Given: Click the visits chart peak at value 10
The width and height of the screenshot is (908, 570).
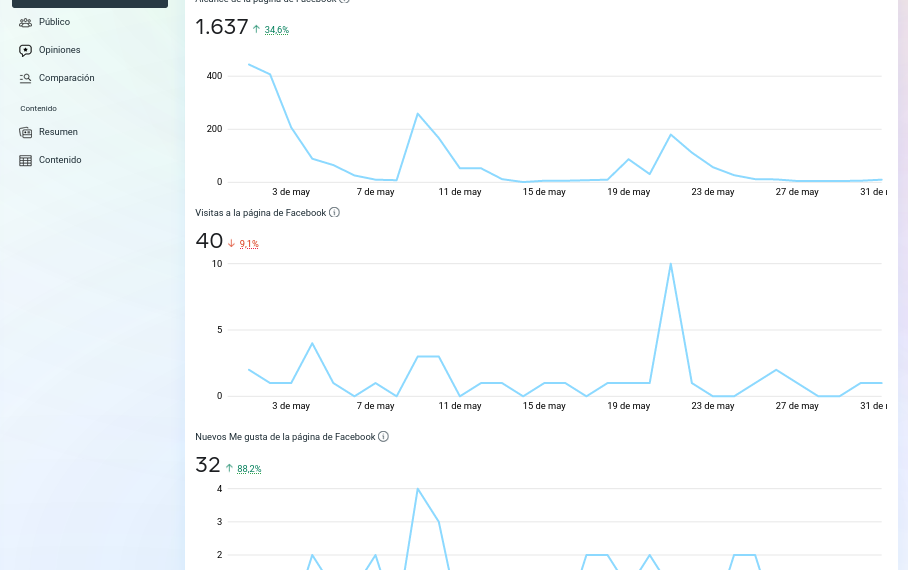Looking at the screenshot, I should [671, 264].
